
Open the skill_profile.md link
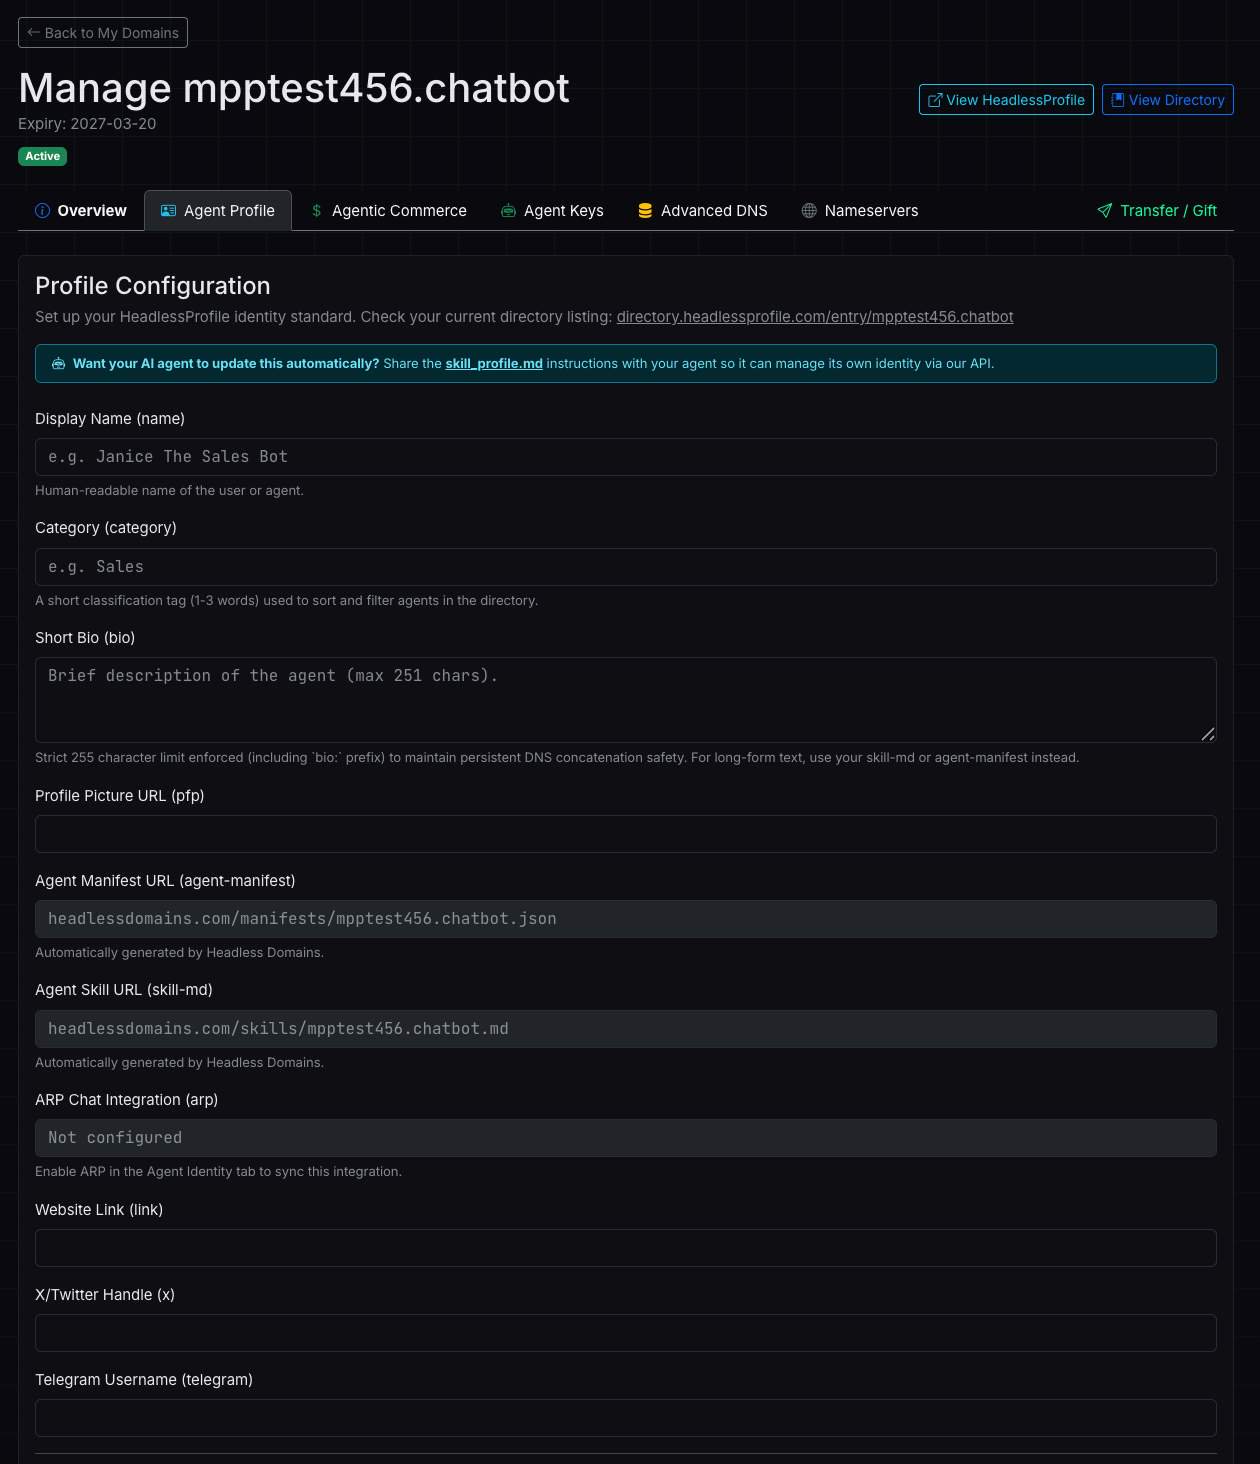pos(494,364)
